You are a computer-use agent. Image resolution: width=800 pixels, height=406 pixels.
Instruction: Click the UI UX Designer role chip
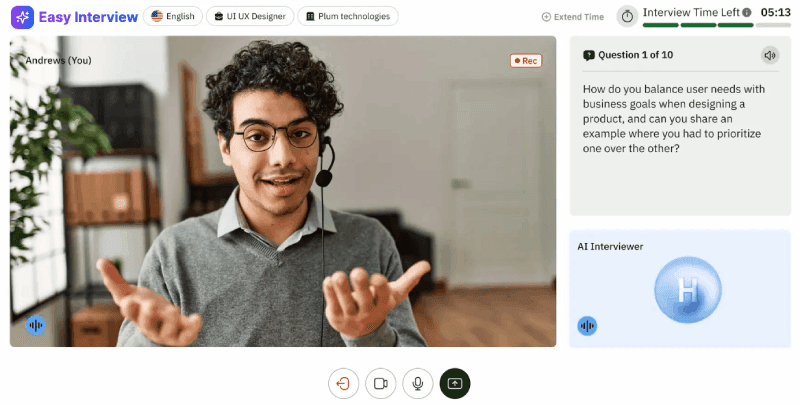click(x=250, y=16)
